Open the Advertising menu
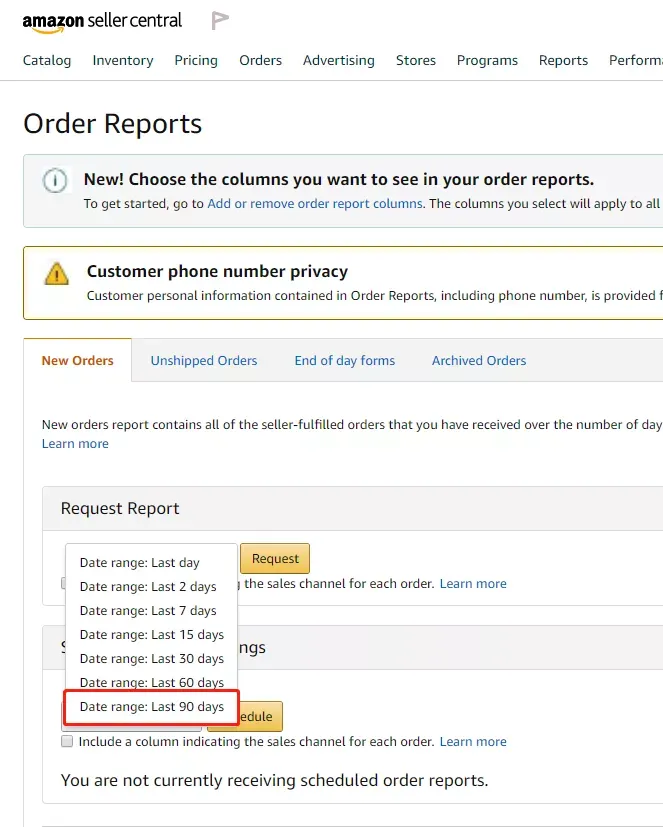The image size is (663, 827). pos(339,60)
